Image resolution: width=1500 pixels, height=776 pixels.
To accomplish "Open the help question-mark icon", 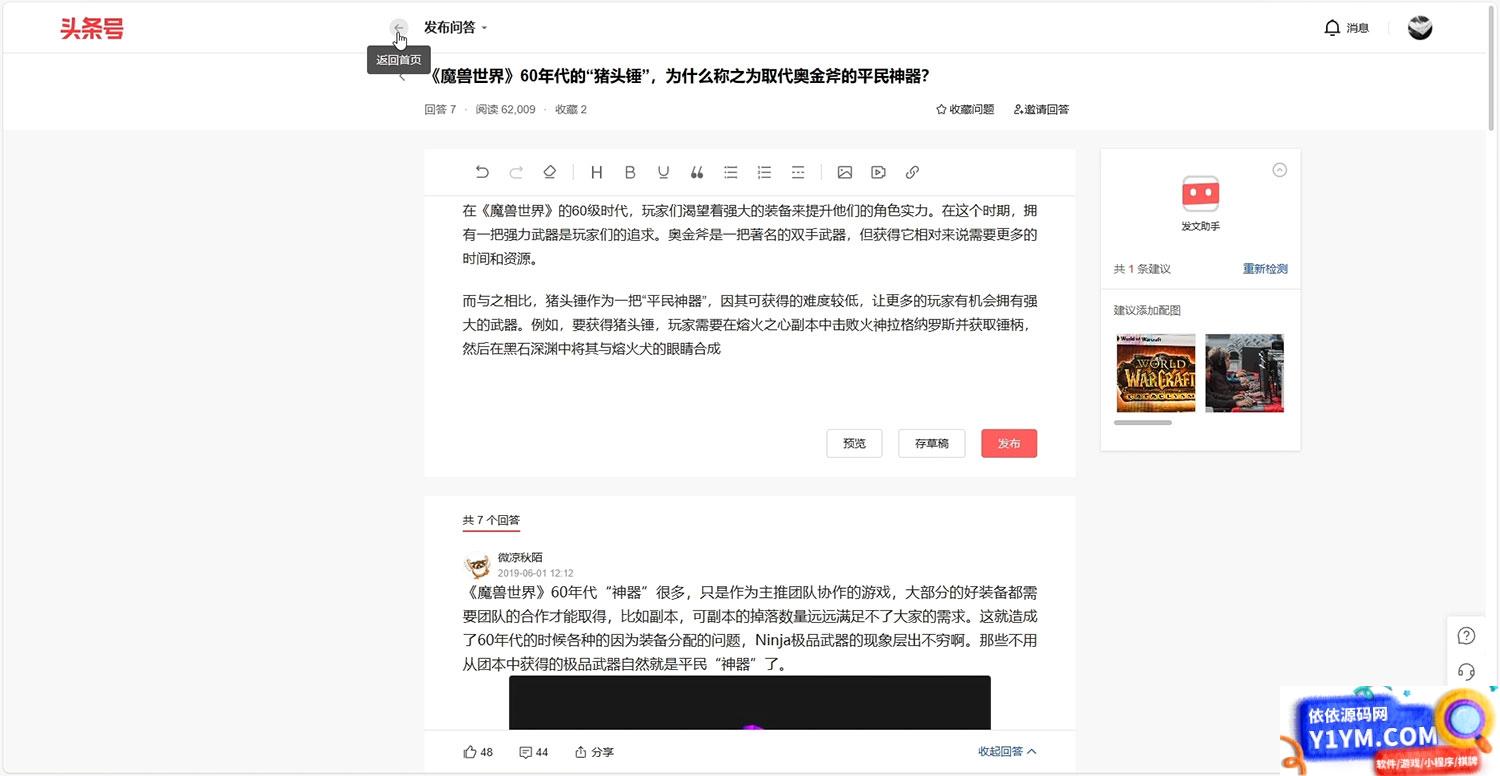I will pos(1467,636).
